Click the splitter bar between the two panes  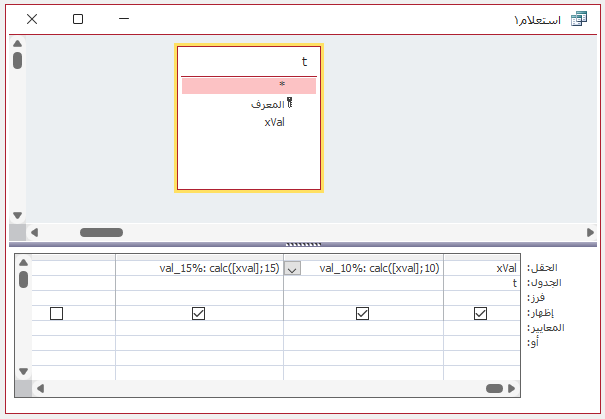302,244
